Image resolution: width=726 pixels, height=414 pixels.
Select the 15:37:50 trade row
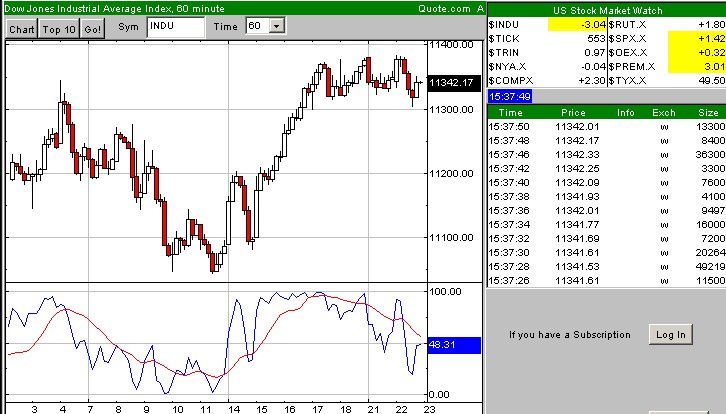pos(607,126)
